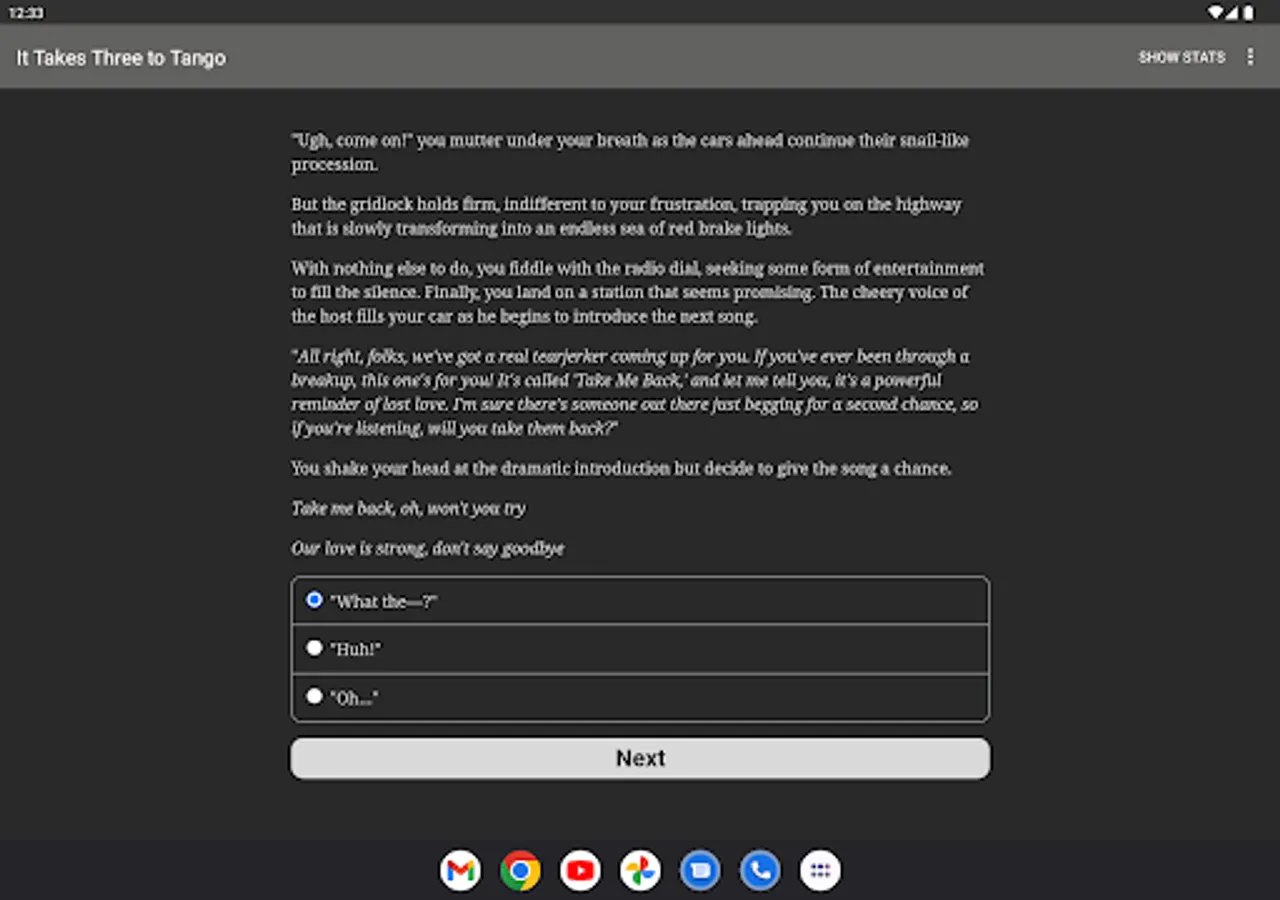Click the radio host's quoted paragraph

click(x=635, y=392)
